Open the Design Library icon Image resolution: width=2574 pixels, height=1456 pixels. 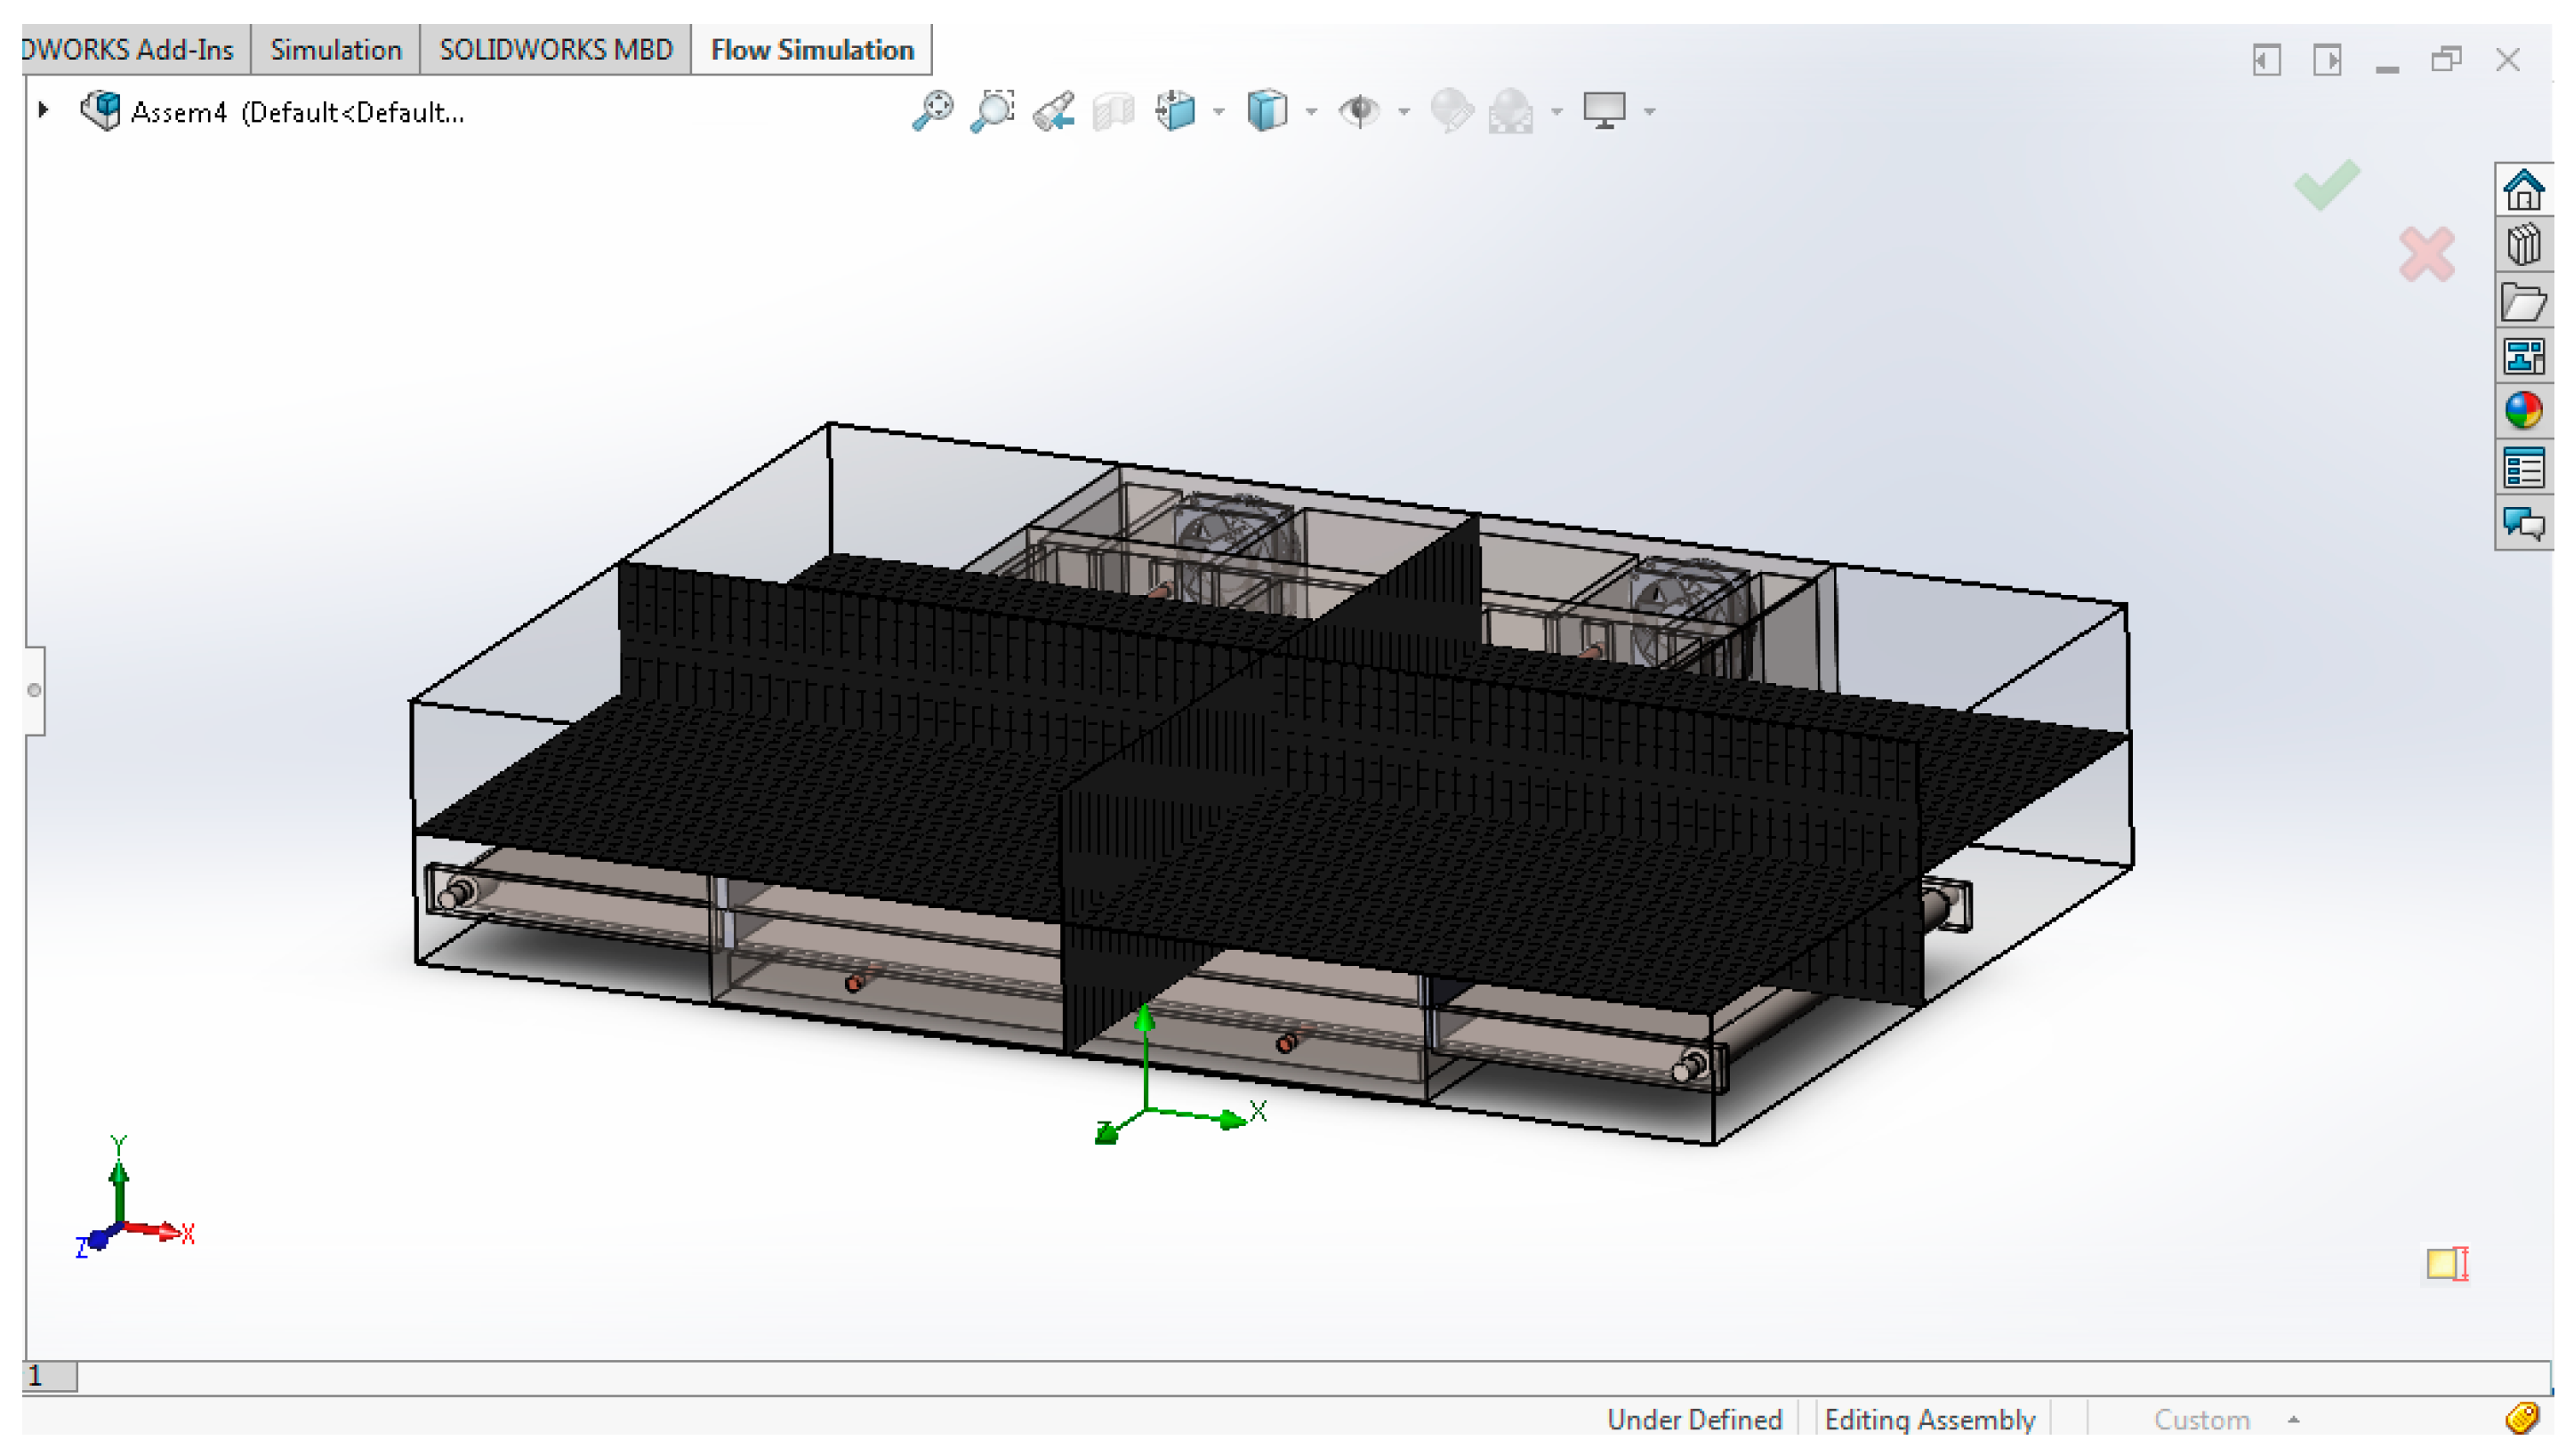click(2522, 245)
